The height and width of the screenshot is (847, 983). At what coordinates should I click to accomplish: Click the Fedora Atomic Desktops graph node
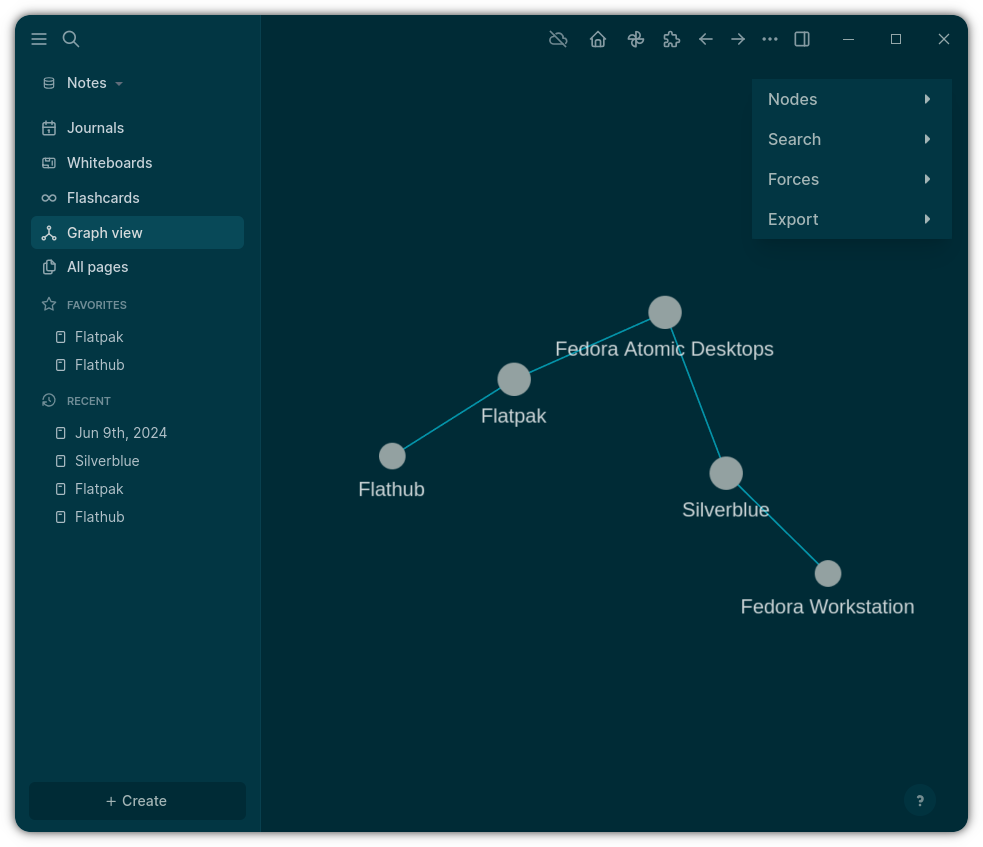point(665,312)
